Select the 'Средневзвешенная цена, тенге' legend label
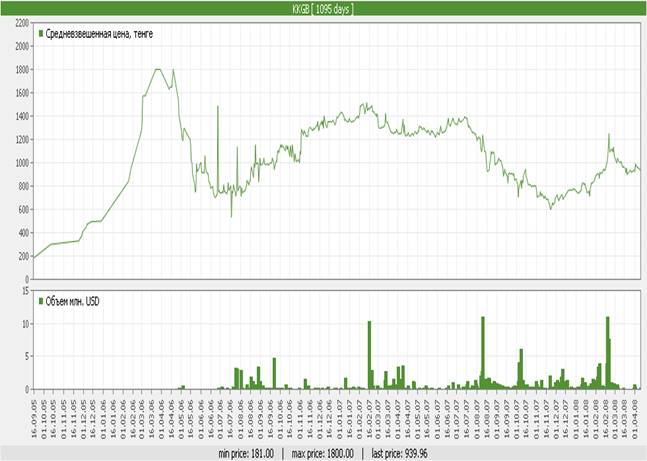The width and height of the screenshot is (647, 461). coord(100,33)
